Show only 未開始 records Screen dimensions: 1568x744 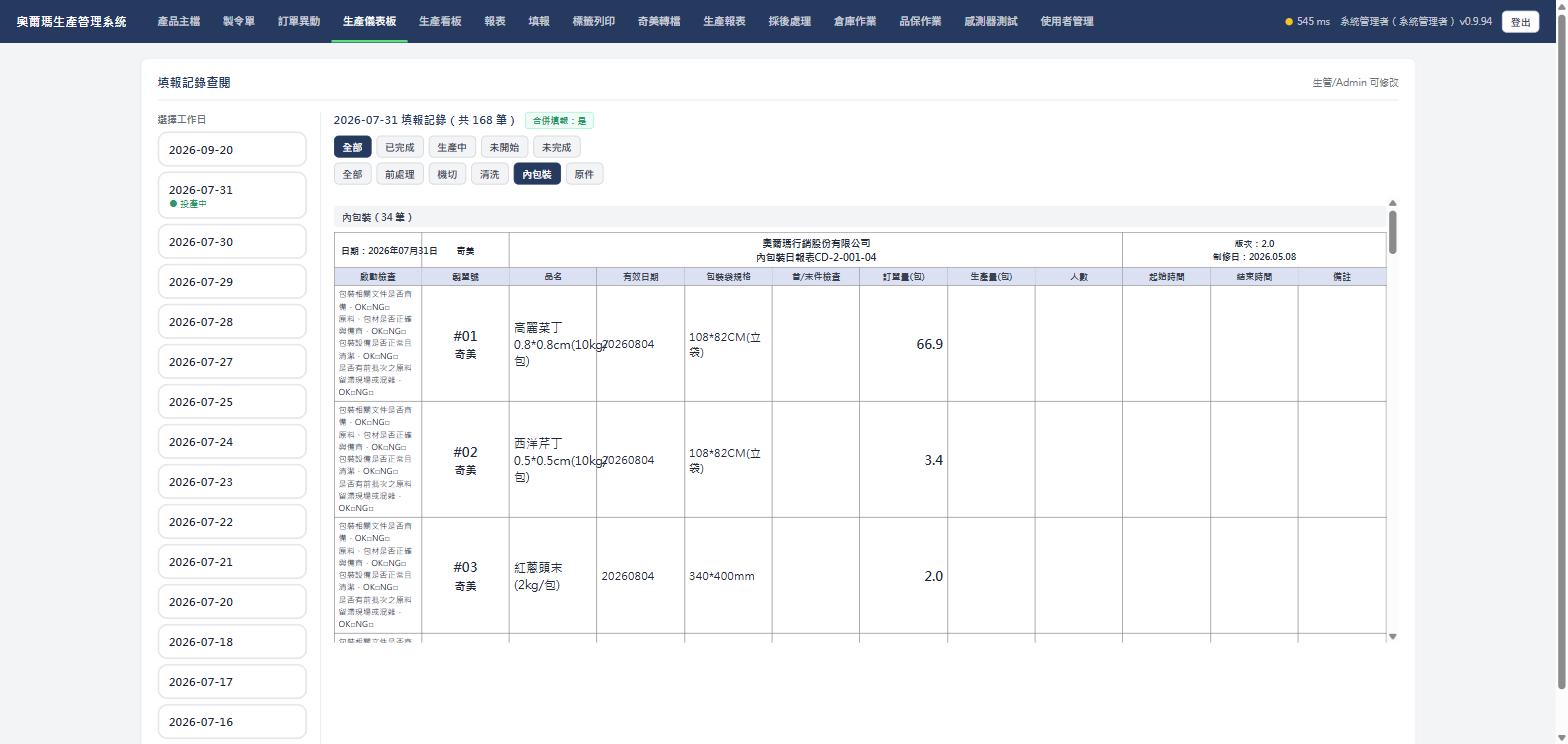click(x=504, y=147)
